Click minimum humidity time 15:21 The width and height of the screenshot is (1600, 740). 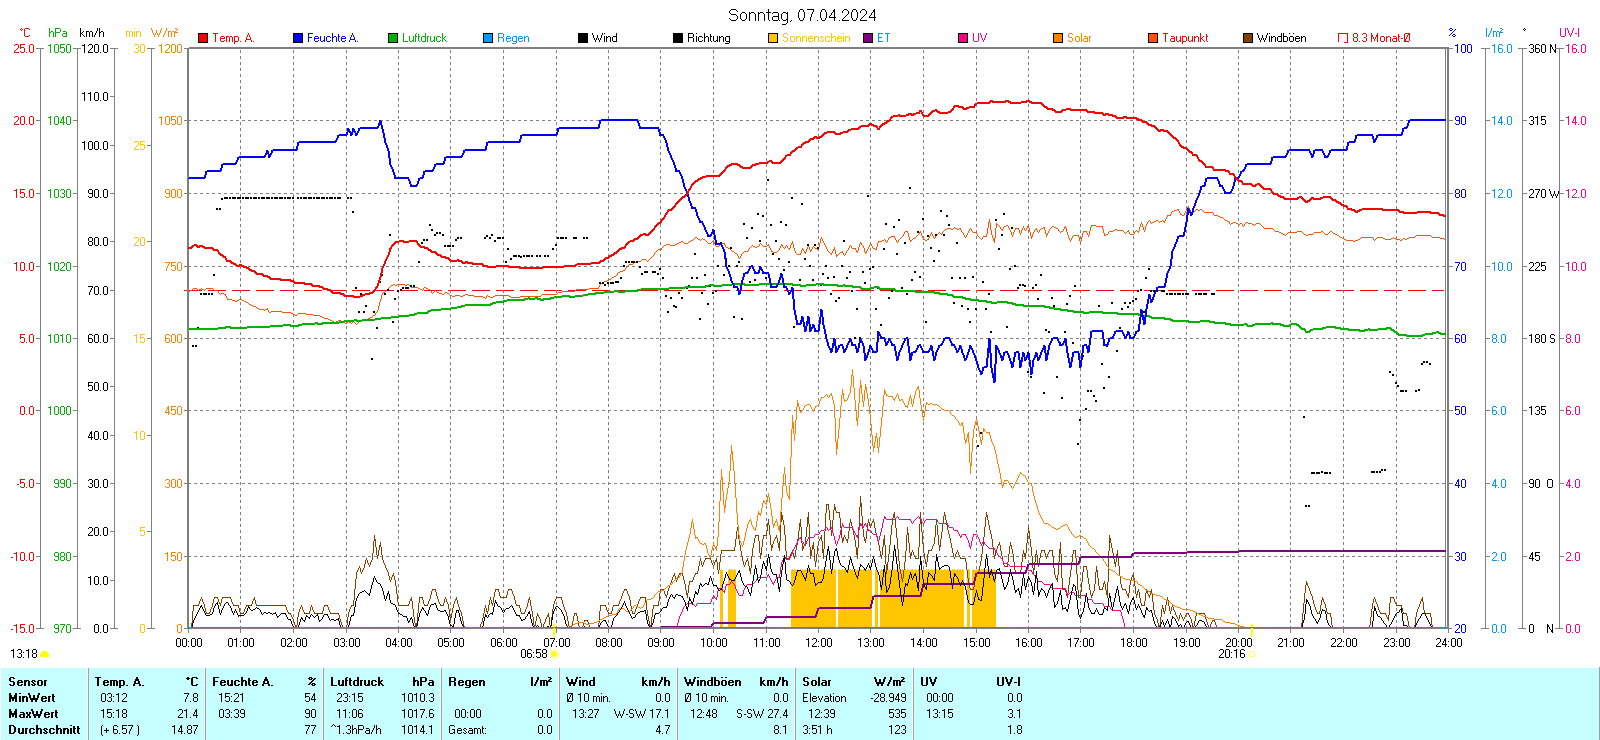click(232, 698)
